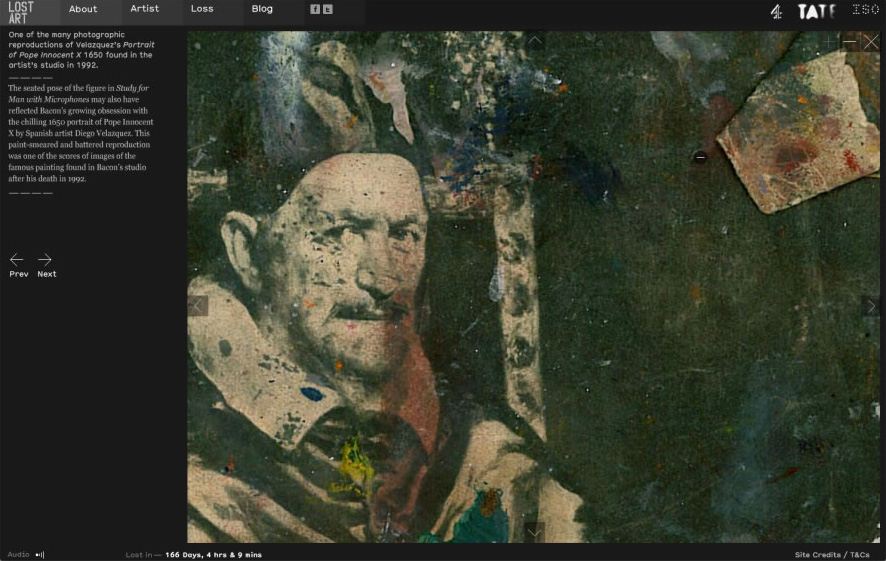Click the Pope Innocent X caption heading

[x=81, y=50]
